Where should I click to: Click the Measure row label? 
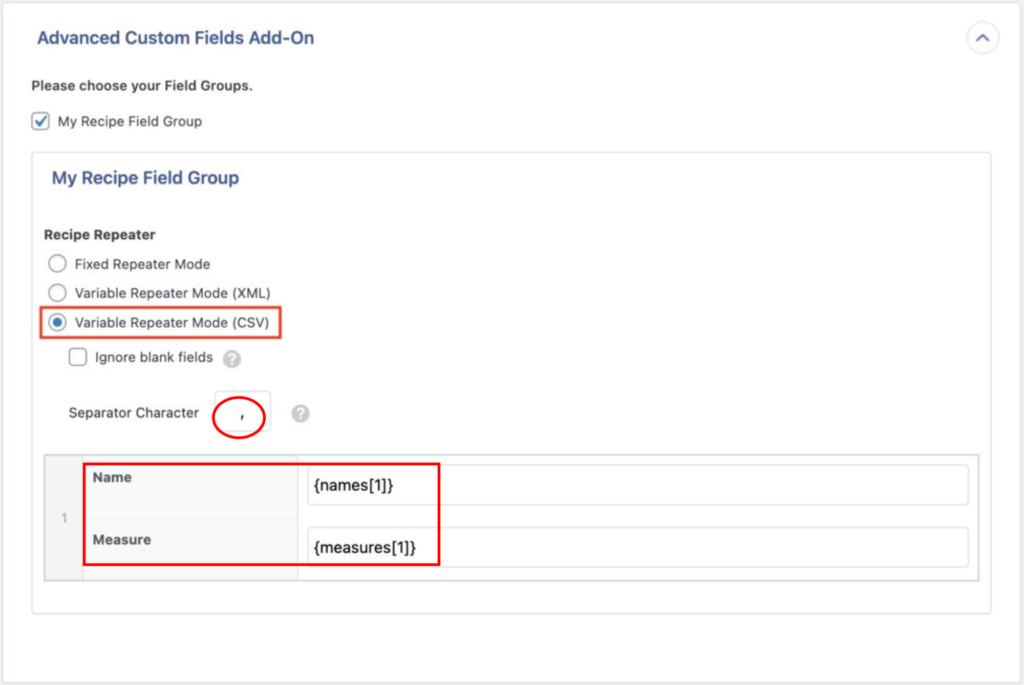click(x=121, y=539)
